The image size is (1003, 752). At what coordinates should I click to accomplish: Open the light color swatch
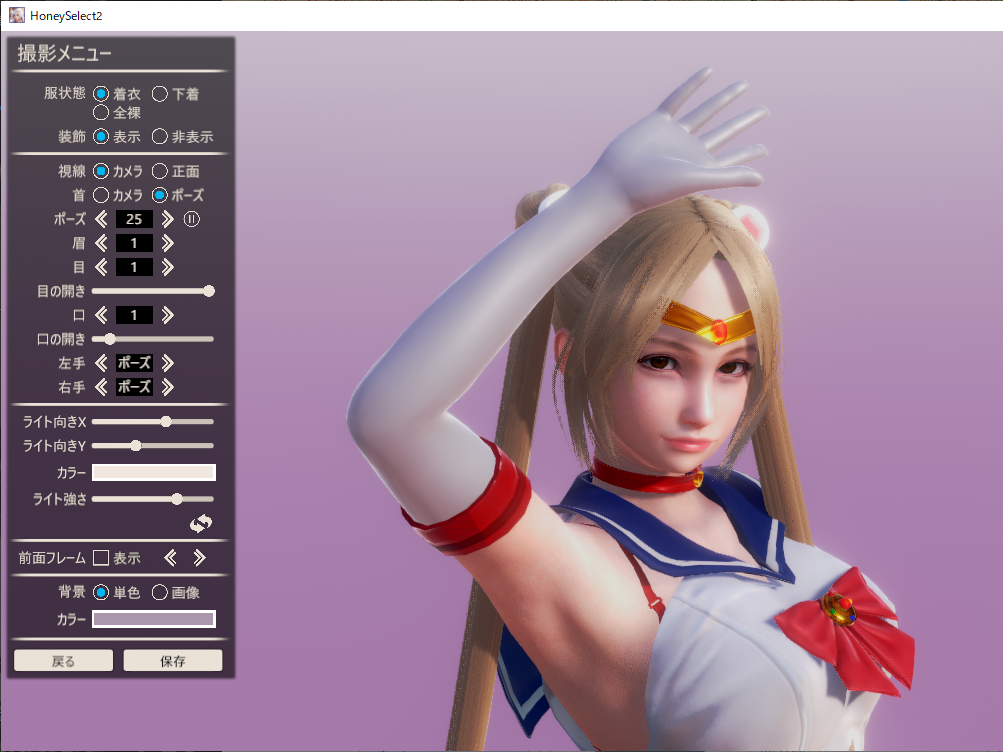(154, 473)
